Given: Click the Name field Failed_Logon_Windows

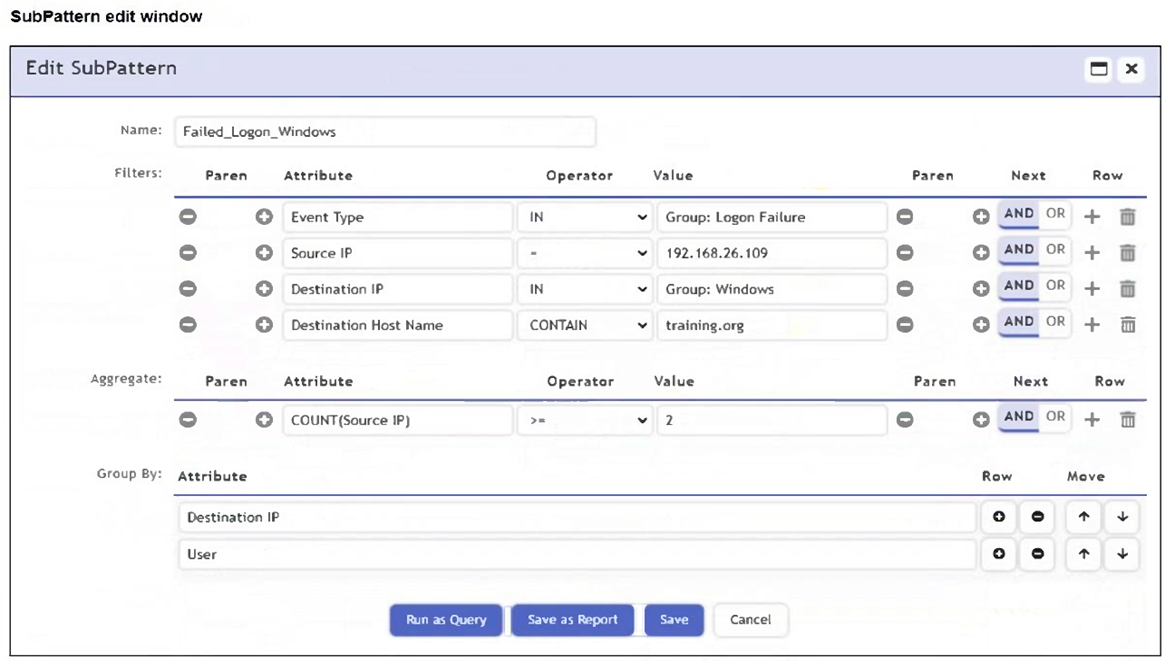Looking at the screenshot, I should point(384,132).
